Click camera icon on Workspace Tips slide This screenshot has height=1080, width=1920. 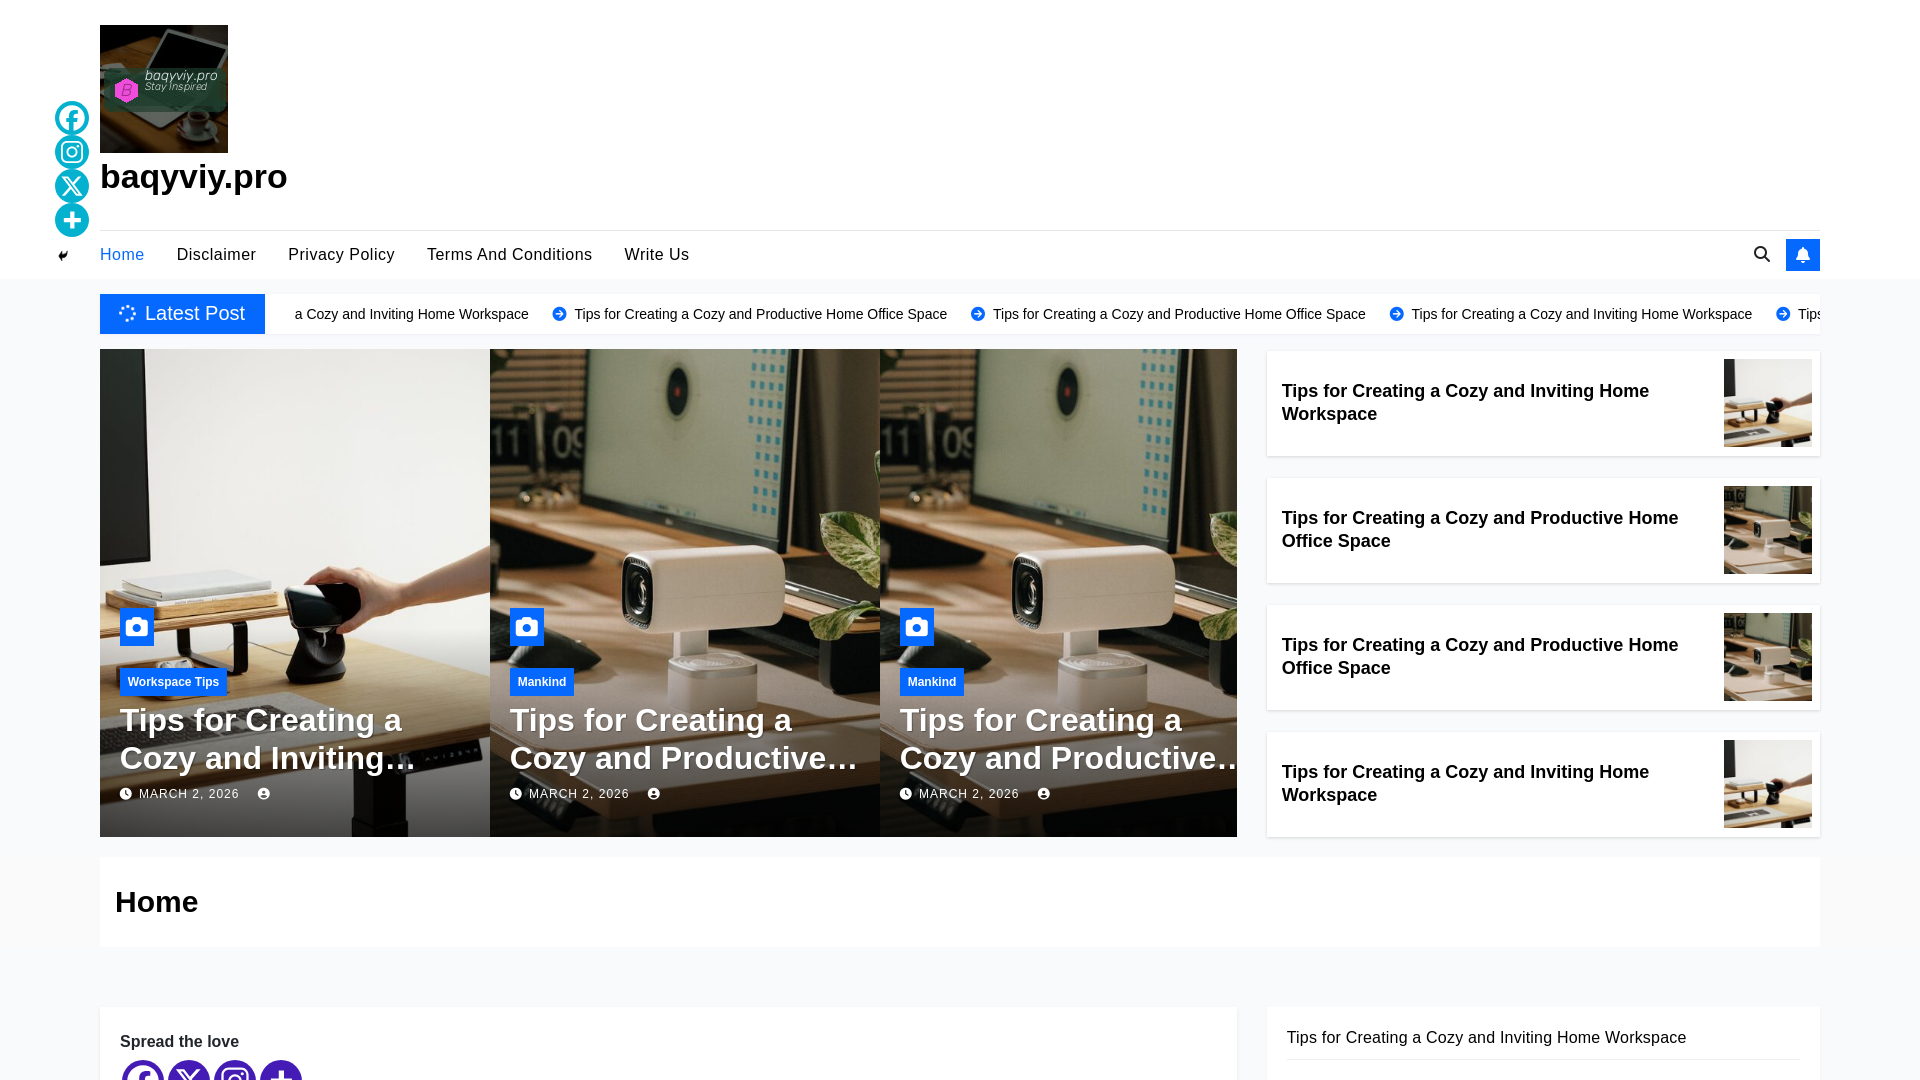point(137,627)
